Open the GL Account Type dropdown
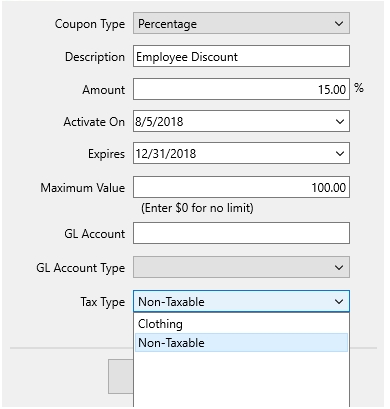The width and height of the screenshot is (390, 409). 241,267
